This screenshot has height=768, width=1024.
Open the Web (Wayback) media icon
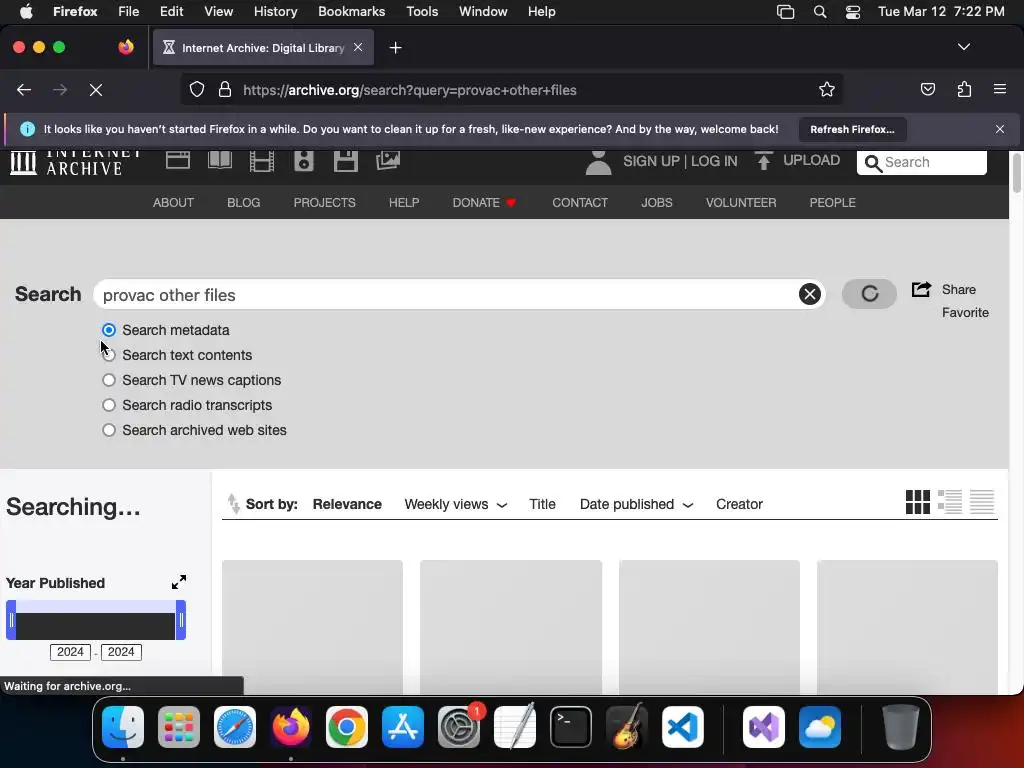pyautogui.click(x=178, y=160)
